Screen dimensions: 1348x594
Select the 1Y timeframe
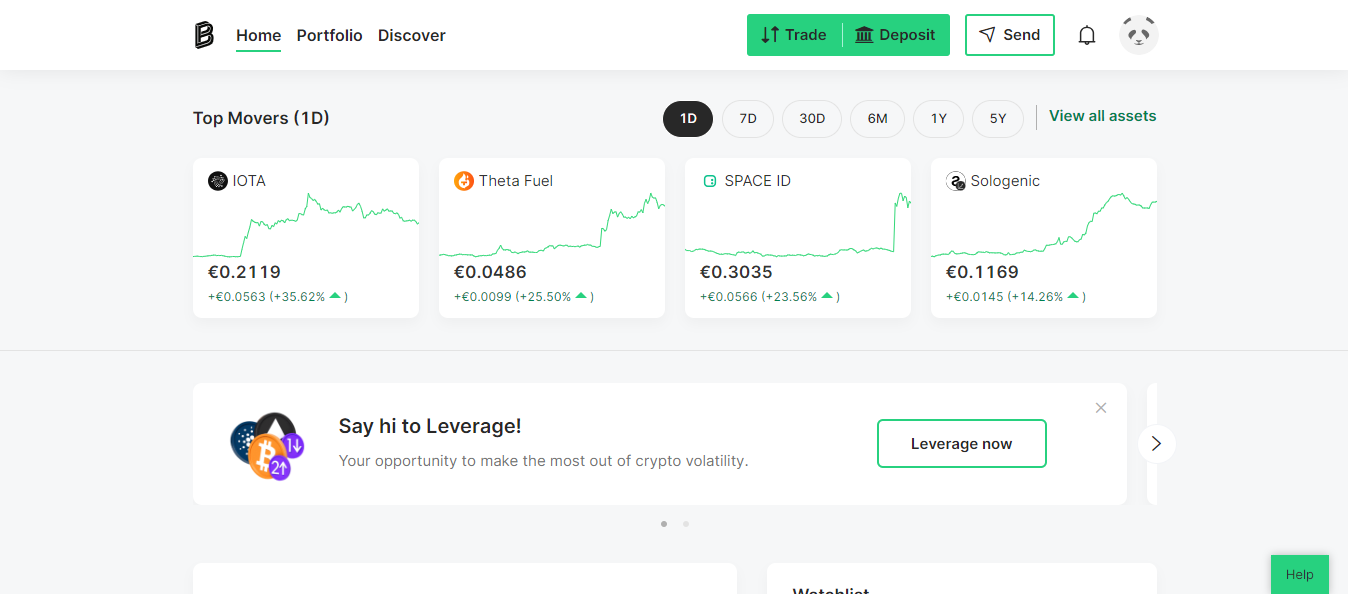click(939, 119)
